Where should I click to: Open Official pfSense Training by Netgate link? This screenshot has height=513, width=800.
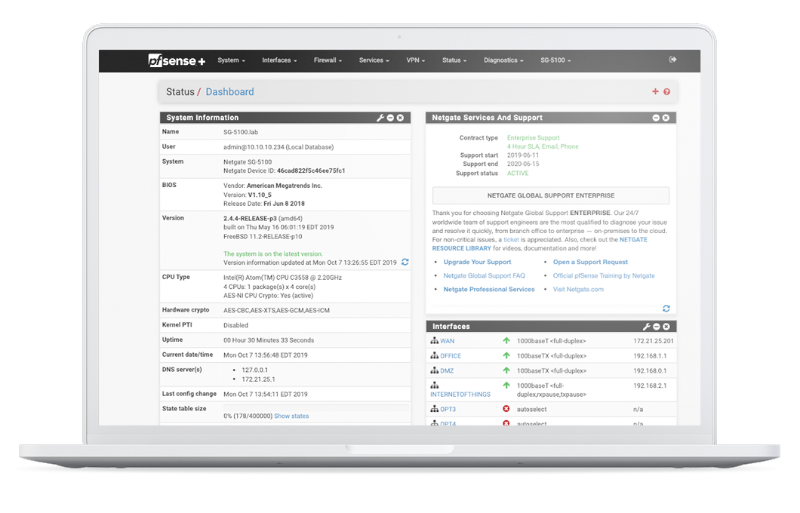604,276
